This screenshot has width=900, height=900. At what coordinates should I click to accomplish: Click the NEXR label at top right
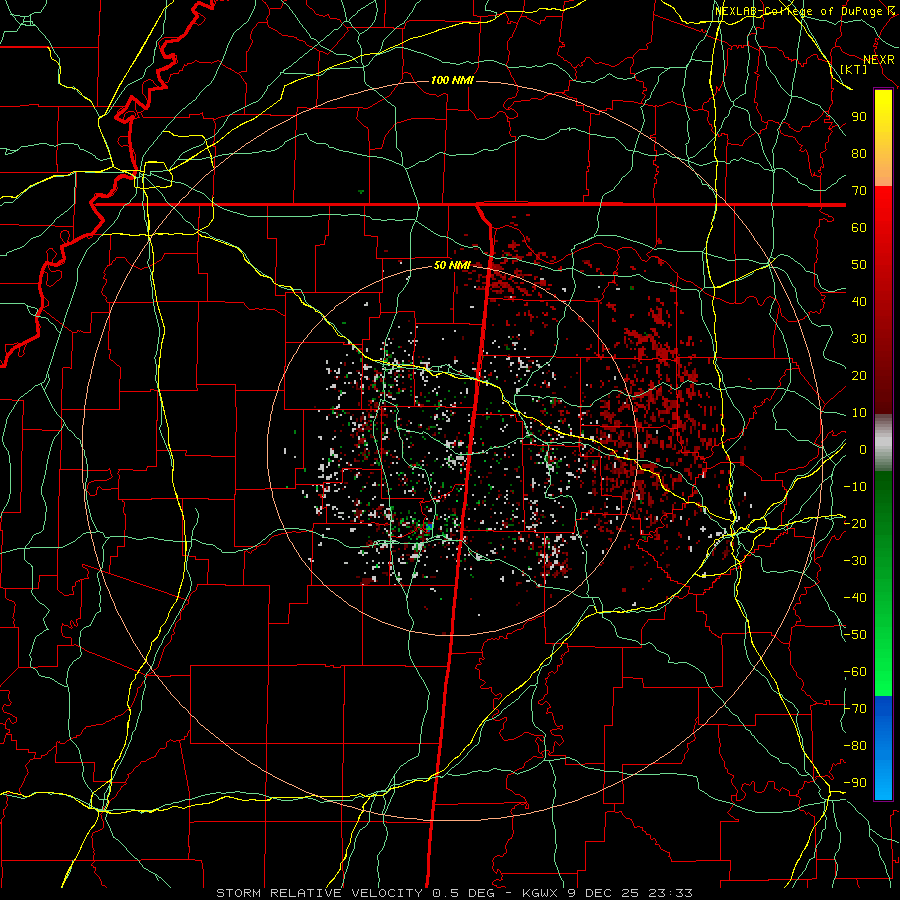[x=879, y=60]
